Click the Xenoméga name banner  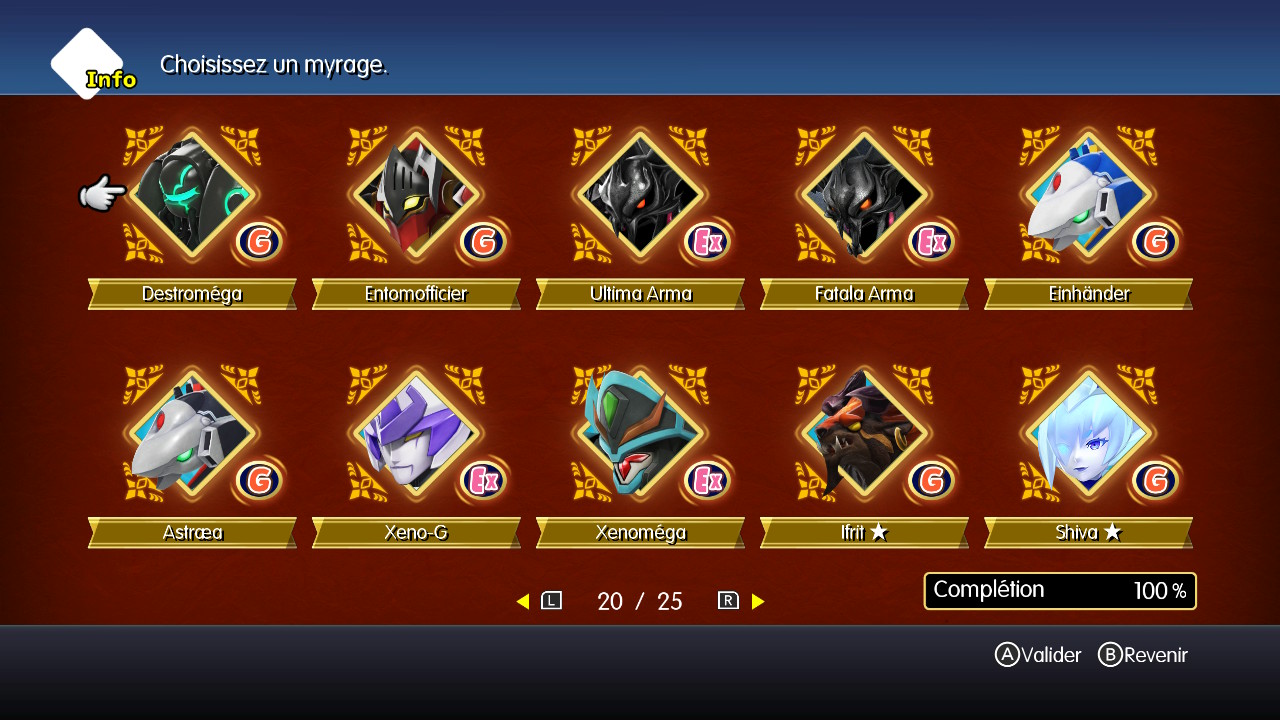[640, 533]
